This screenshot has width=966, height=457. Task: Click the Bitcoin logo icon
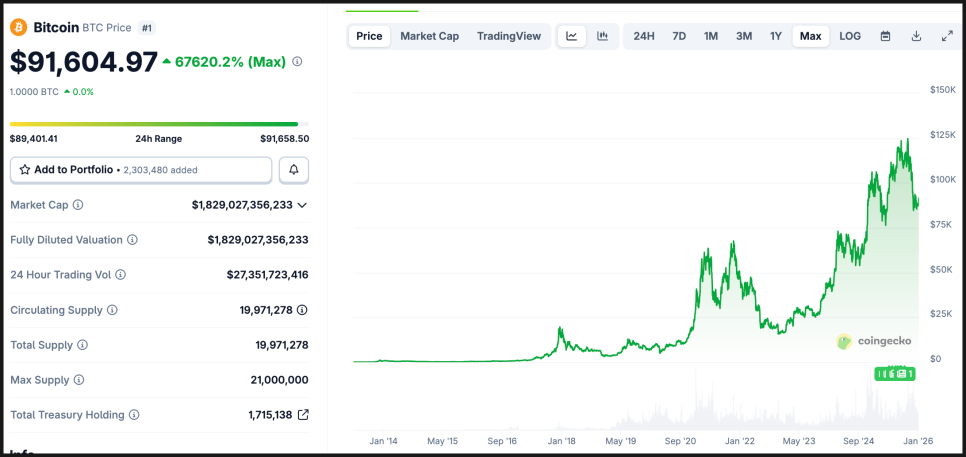[18, 28]
